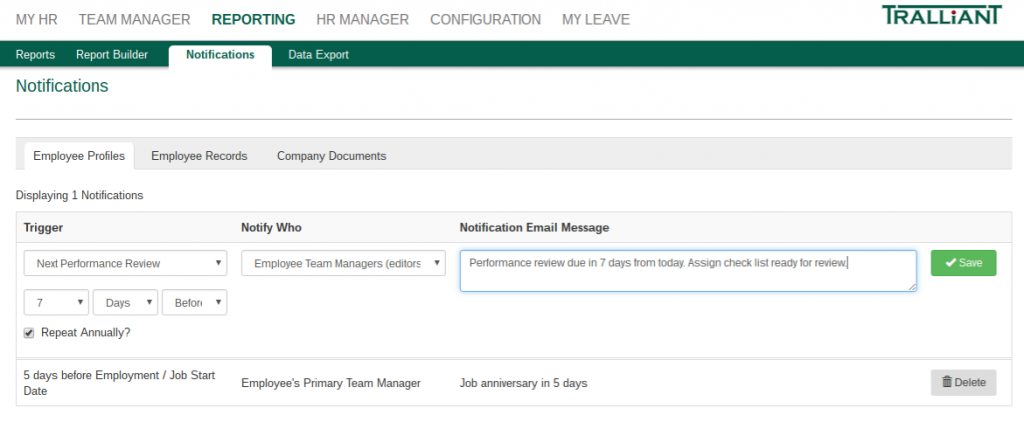Screen dimensions: 1024x422
Task: Toggle the Repeat Annually checkbox
Action: [x=29, y=332]
